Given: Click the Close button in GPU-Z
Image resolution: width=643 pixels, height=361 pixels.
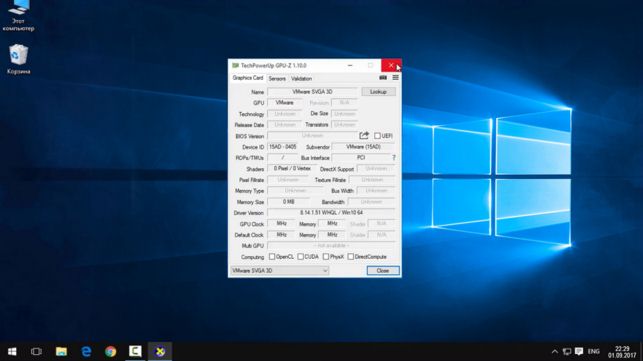Looking at the screenshot, I should (x=383, y=271).
